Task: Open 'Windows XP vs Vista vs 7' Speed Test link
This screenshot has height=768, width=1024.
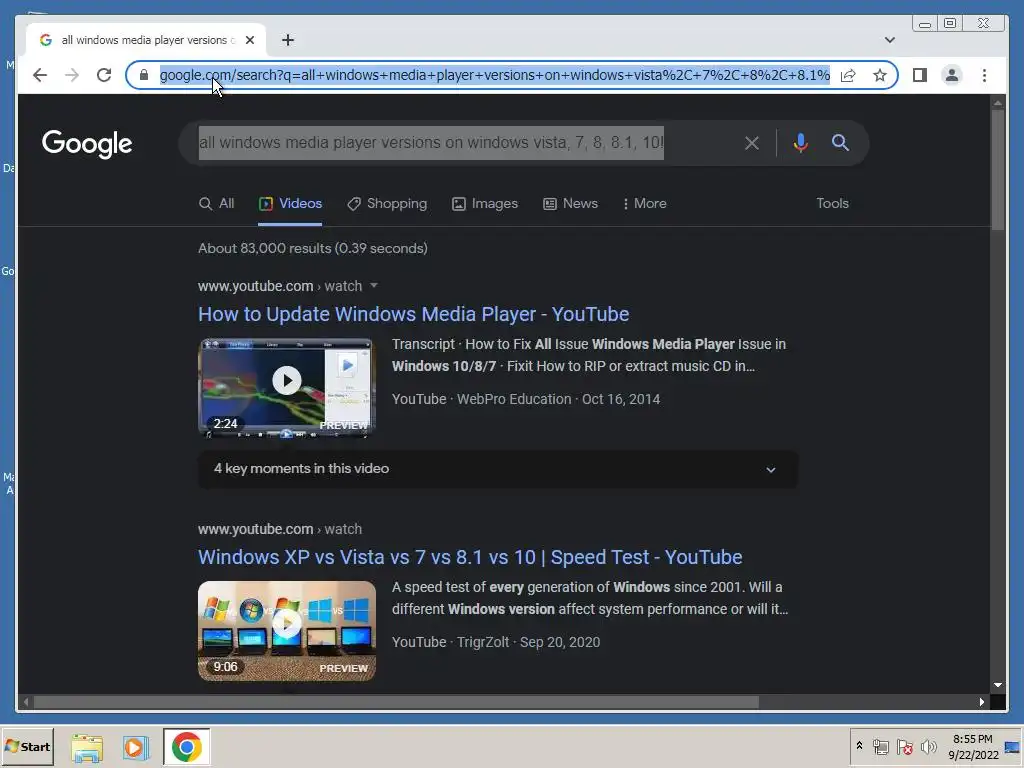Action: pos(470,557)
